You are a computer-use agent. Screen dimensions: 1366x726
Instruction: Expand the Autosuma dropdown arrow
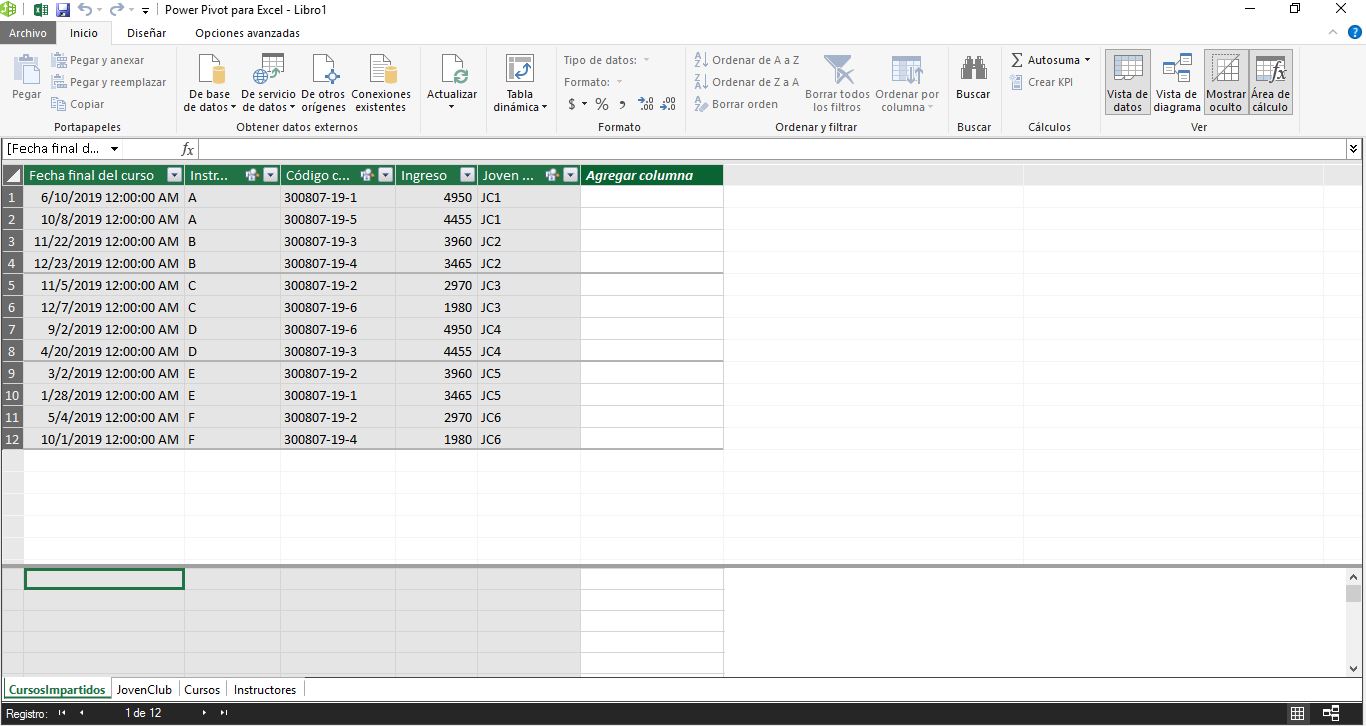pyautogui.click(x=1087, y=60)
